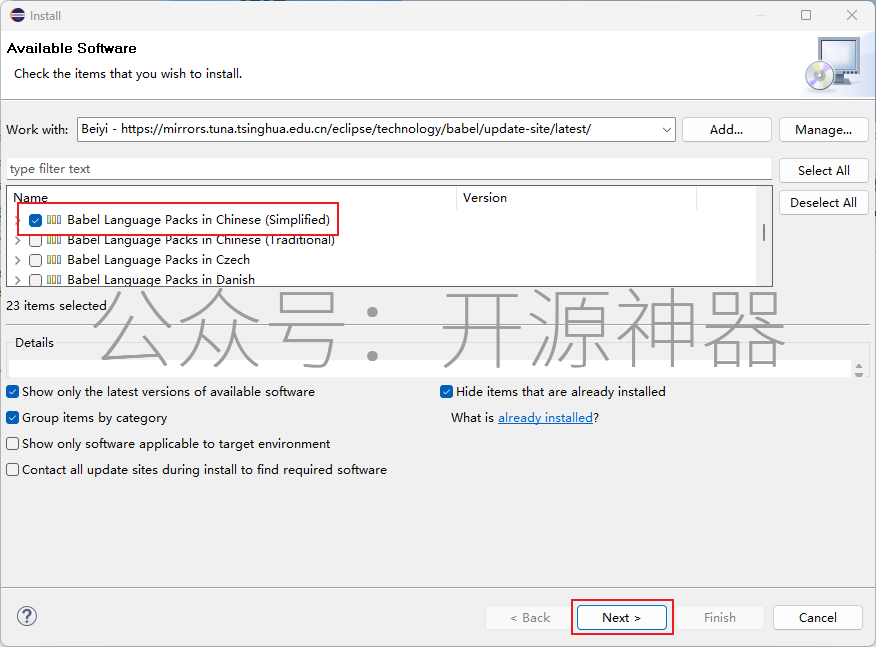The height and width of the screenshot is (647, 876).
Task: Click Select All
Action: (x=823, y=170)
